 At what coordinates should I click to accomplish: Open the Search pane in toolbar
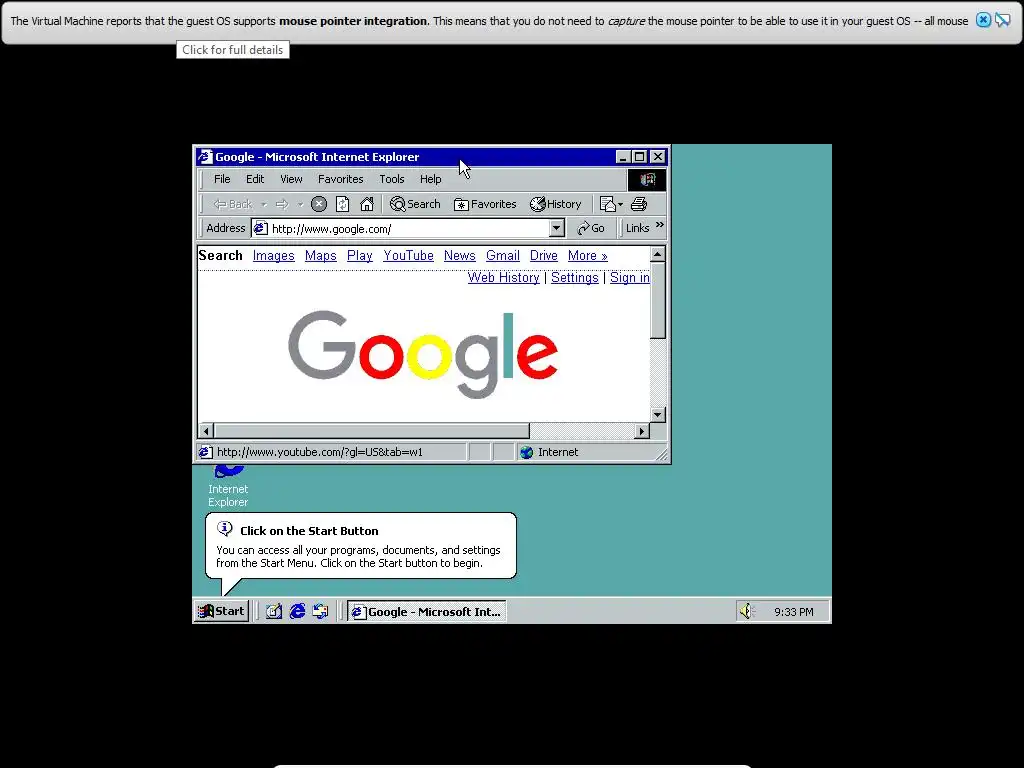coord(415,204)
